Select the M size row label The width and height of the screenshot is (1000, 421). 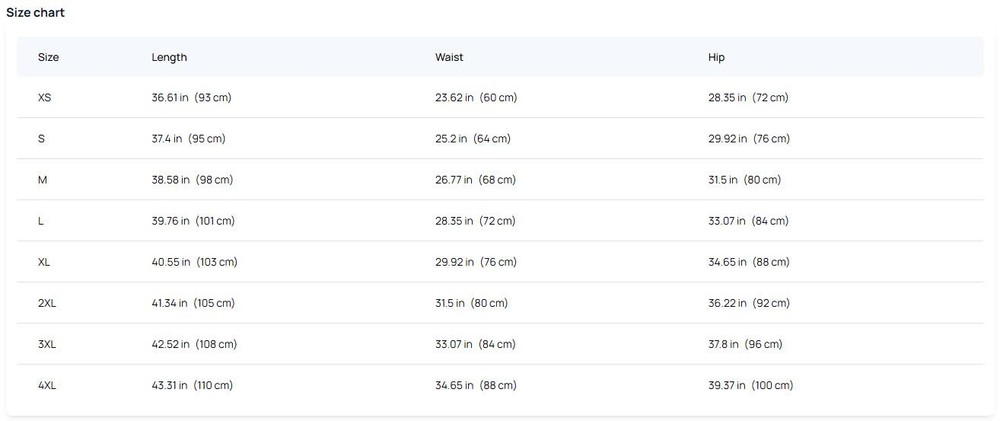click(43, 180)
